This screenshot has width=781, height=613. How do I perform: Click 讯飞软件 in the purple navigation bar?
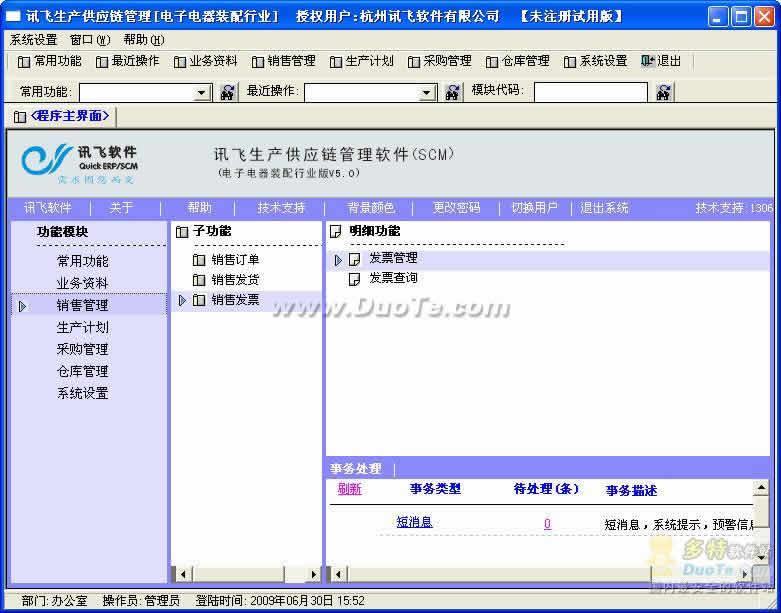pos(48,208)
